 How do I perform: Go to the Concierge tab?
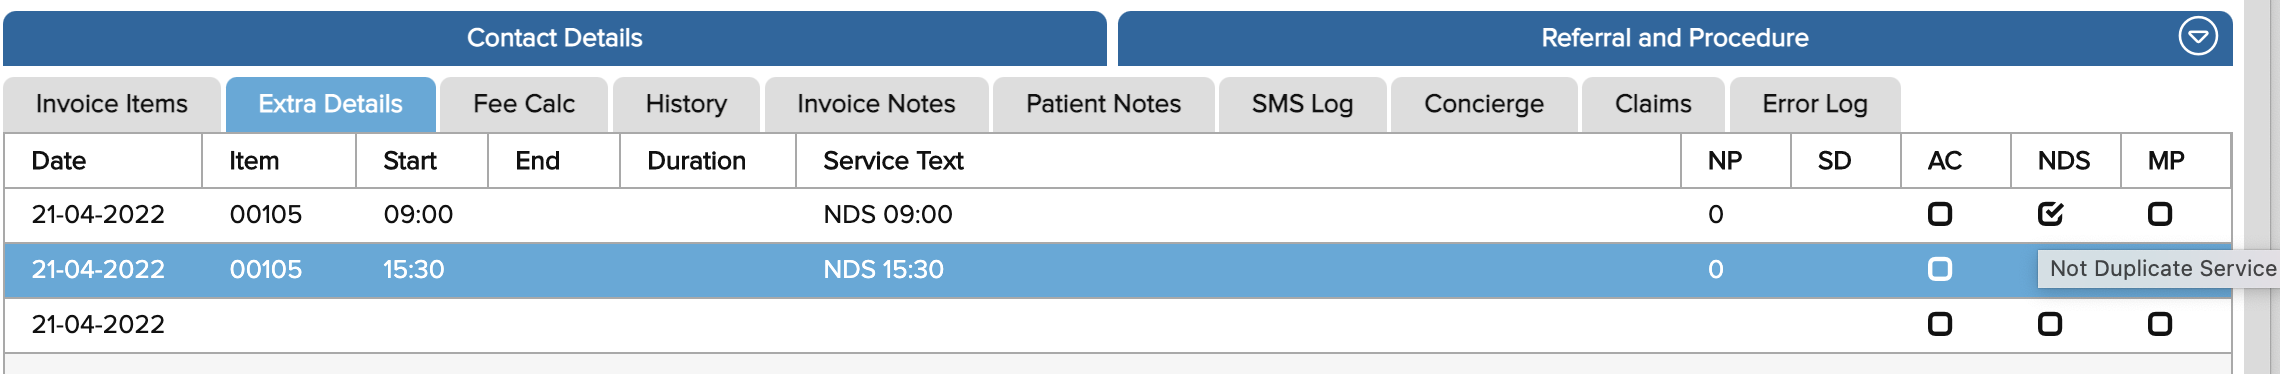(1484, 104)
